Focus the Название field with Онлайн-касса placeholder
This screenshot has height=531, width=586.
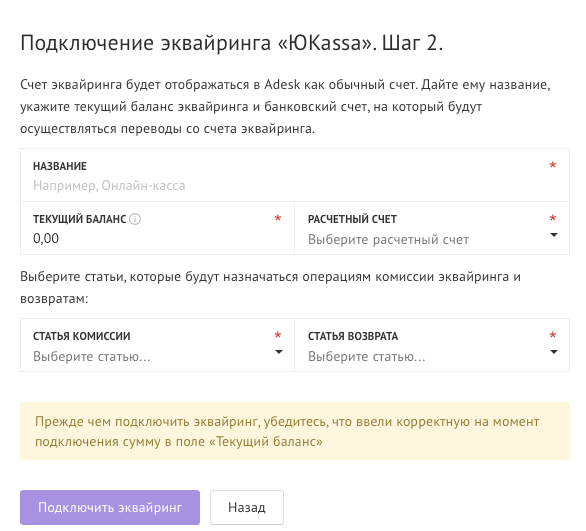[295, 175]
